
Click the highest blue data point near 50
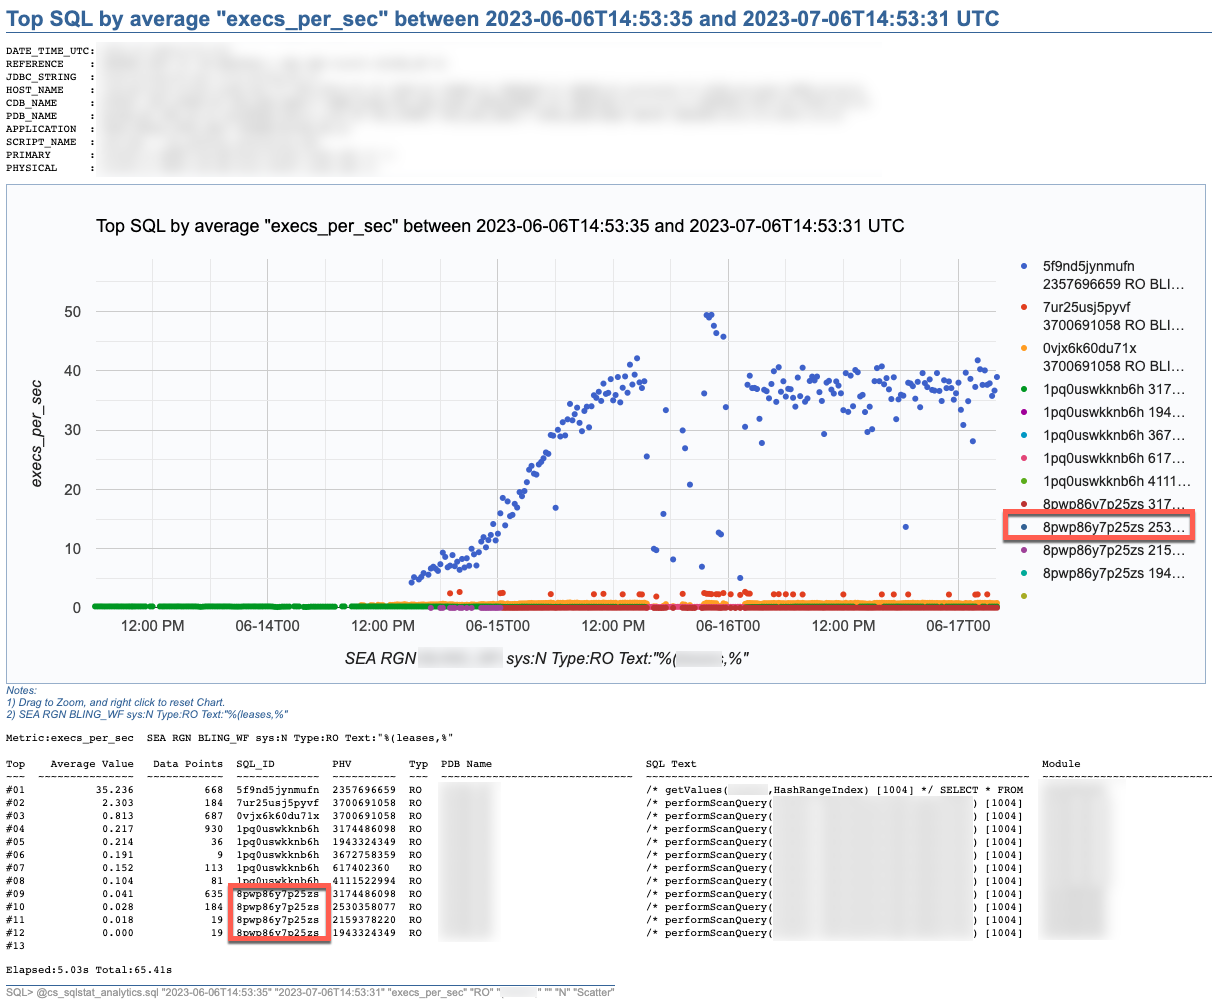point(709,315)
